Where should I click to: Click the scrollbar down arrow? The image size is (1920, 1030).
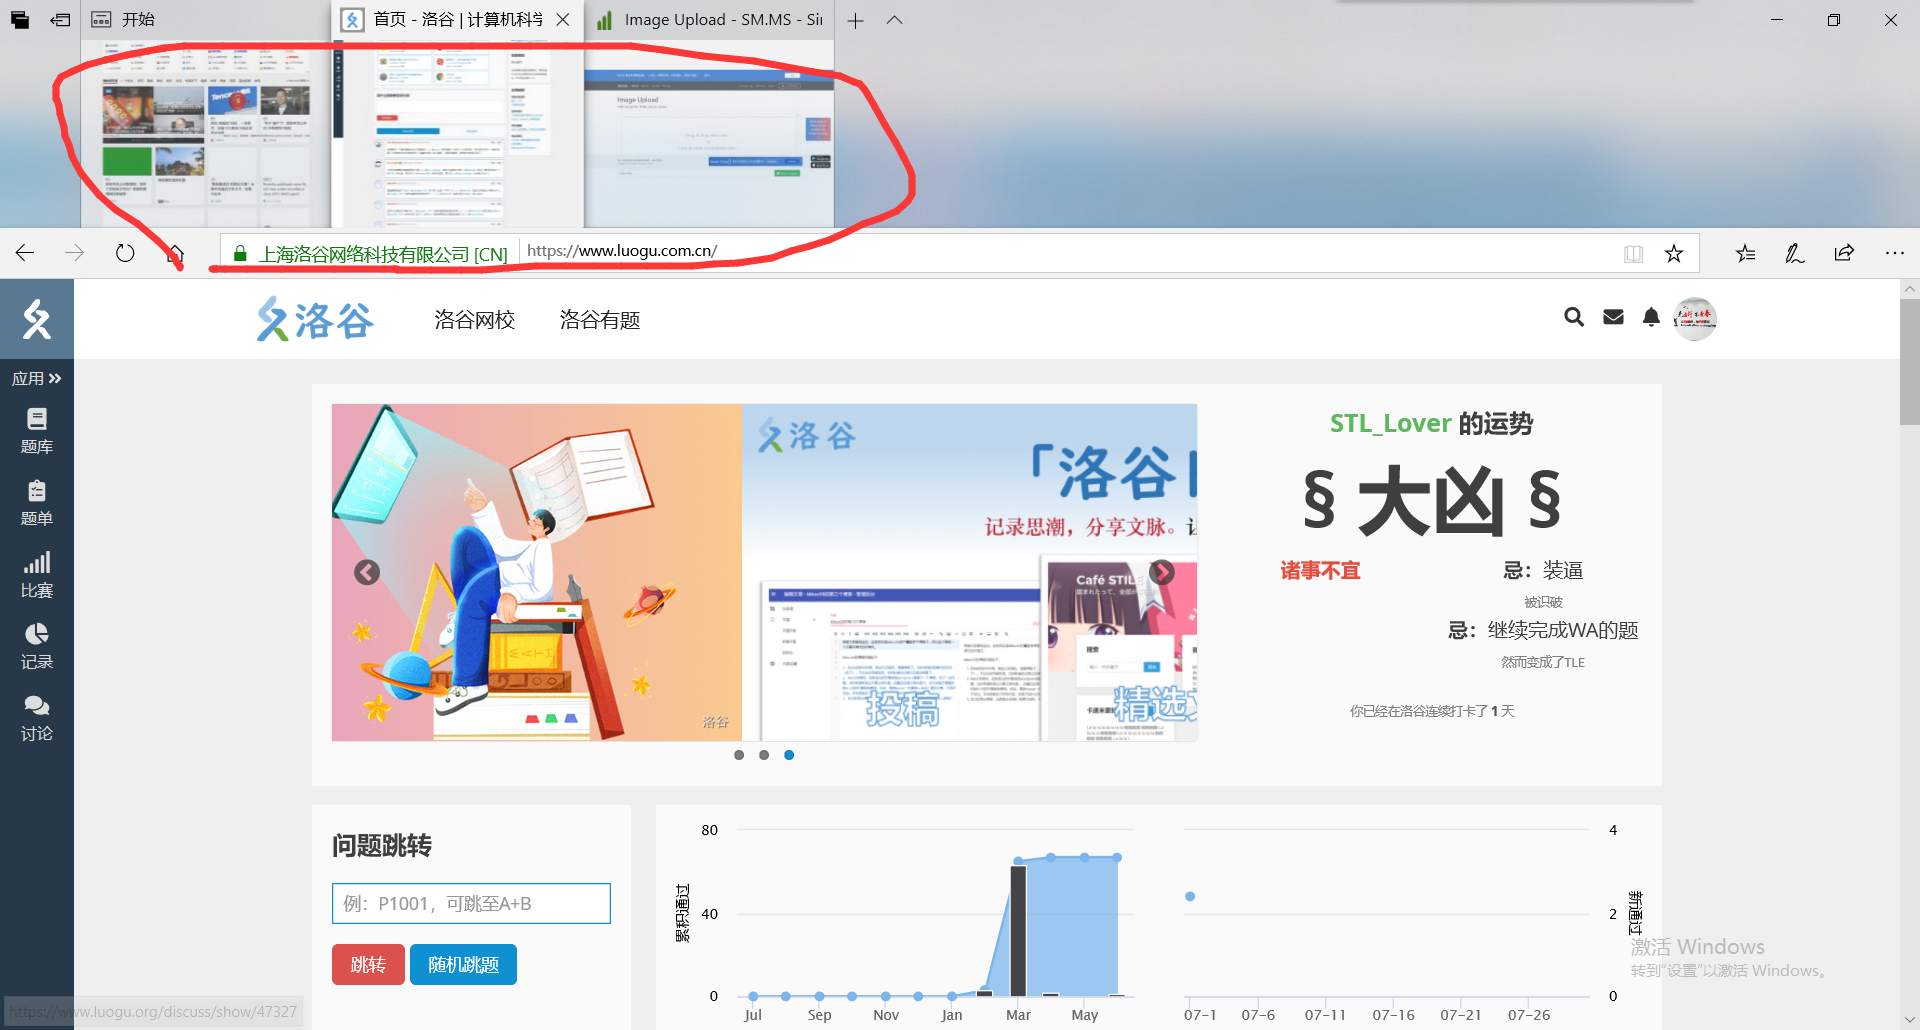click(x=1909, y=1020)
